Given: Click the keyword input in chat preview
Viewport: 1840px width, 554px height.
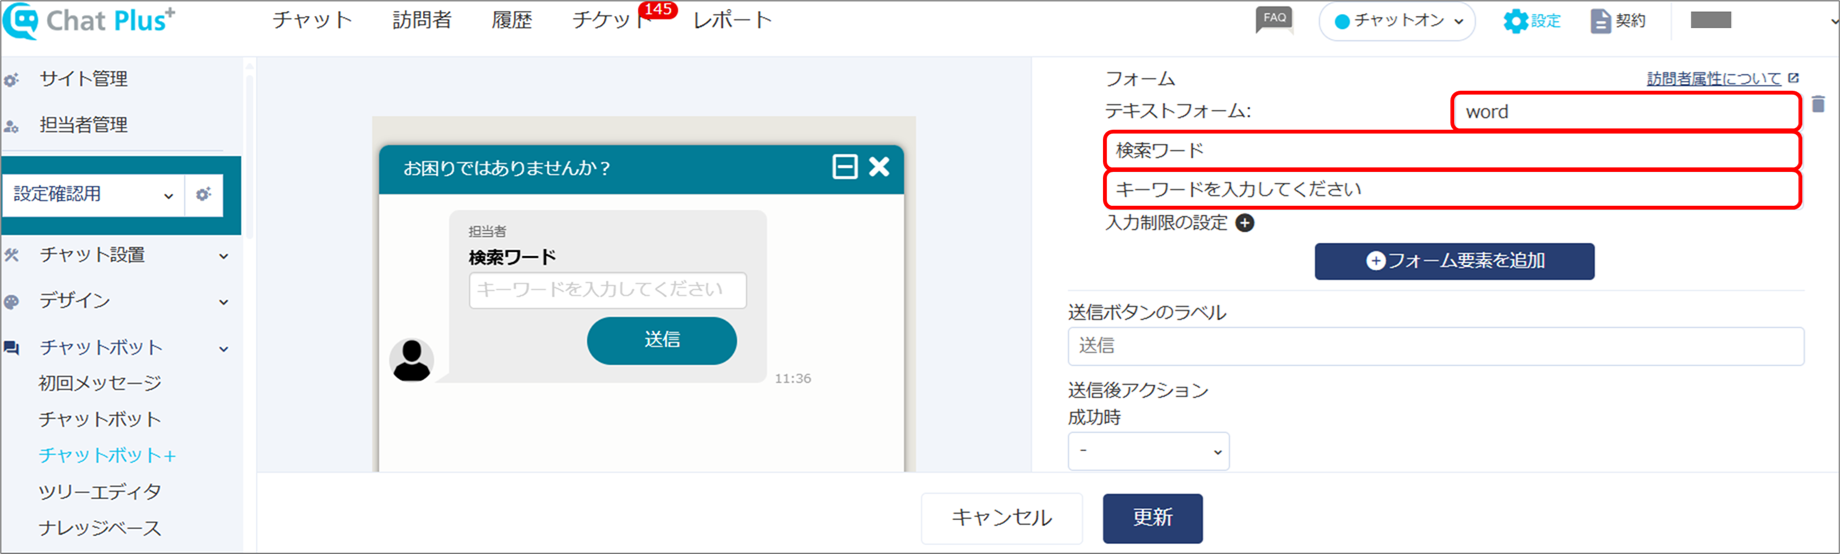Looking at the screenshot, I should [x=608, y=290].
